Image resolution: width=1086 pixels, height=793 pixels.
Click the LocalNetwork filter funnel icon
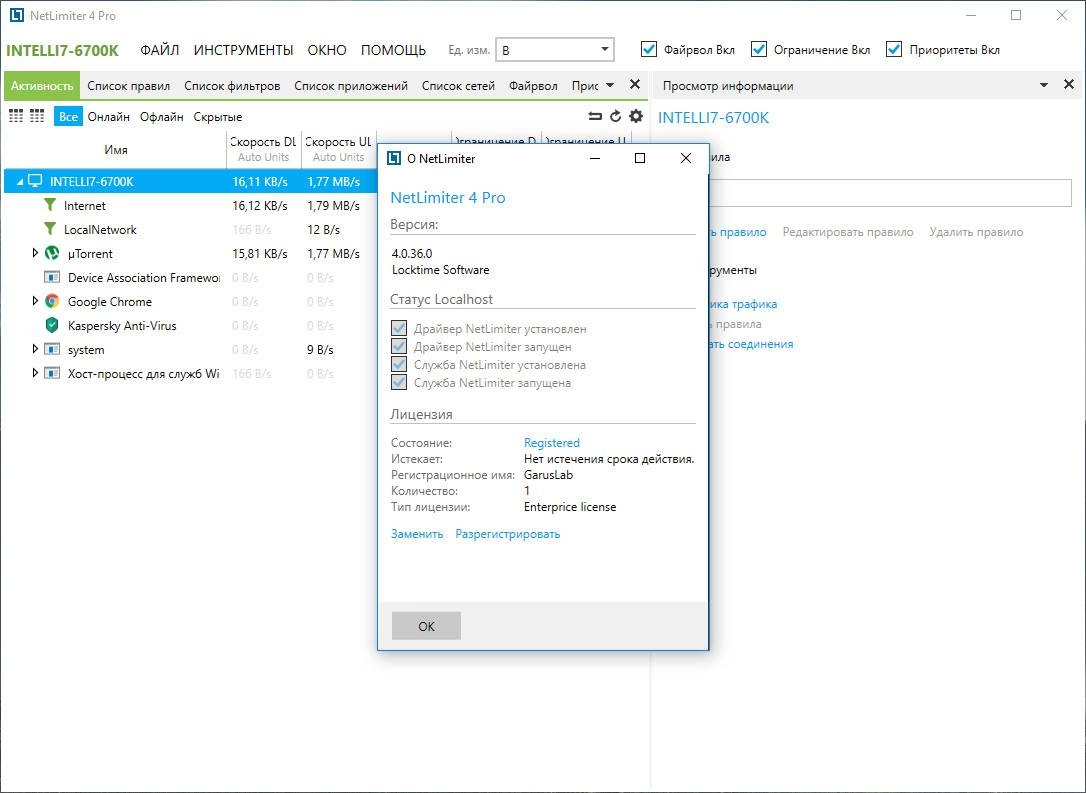coord(50,229)
